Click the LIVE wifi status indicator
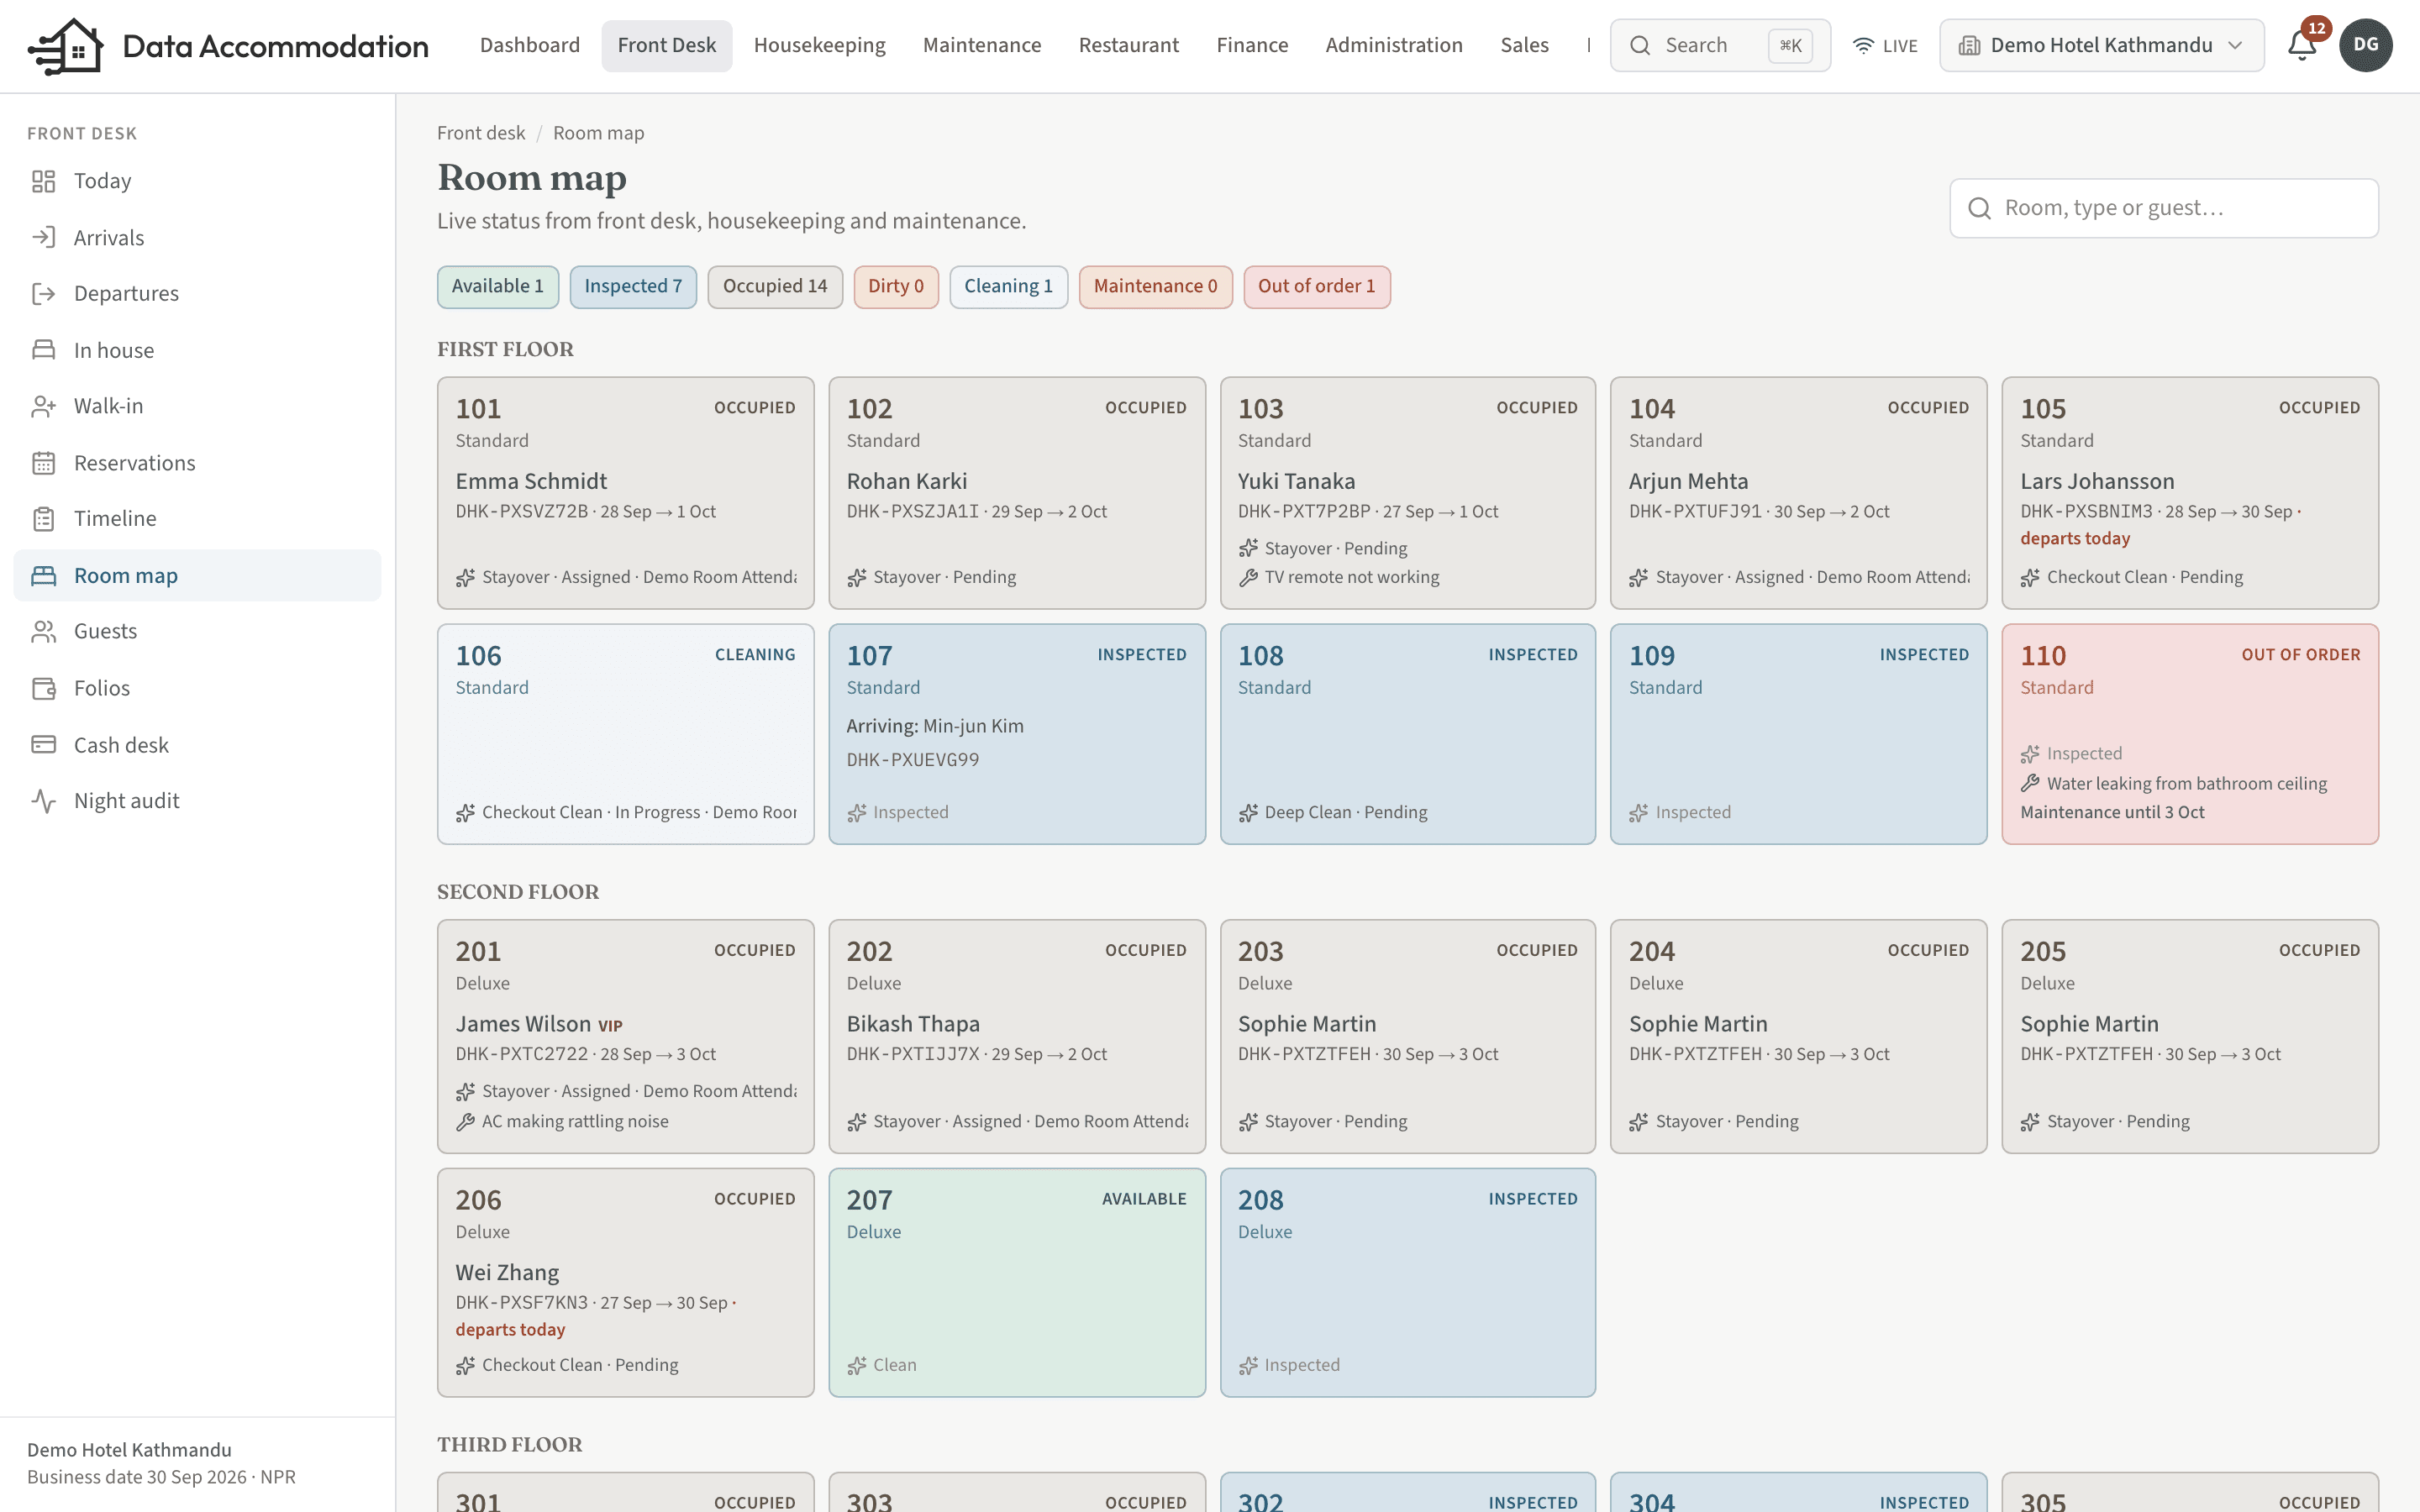This screenshot has width=2420, height=1512. click(x=1885, y=45)
